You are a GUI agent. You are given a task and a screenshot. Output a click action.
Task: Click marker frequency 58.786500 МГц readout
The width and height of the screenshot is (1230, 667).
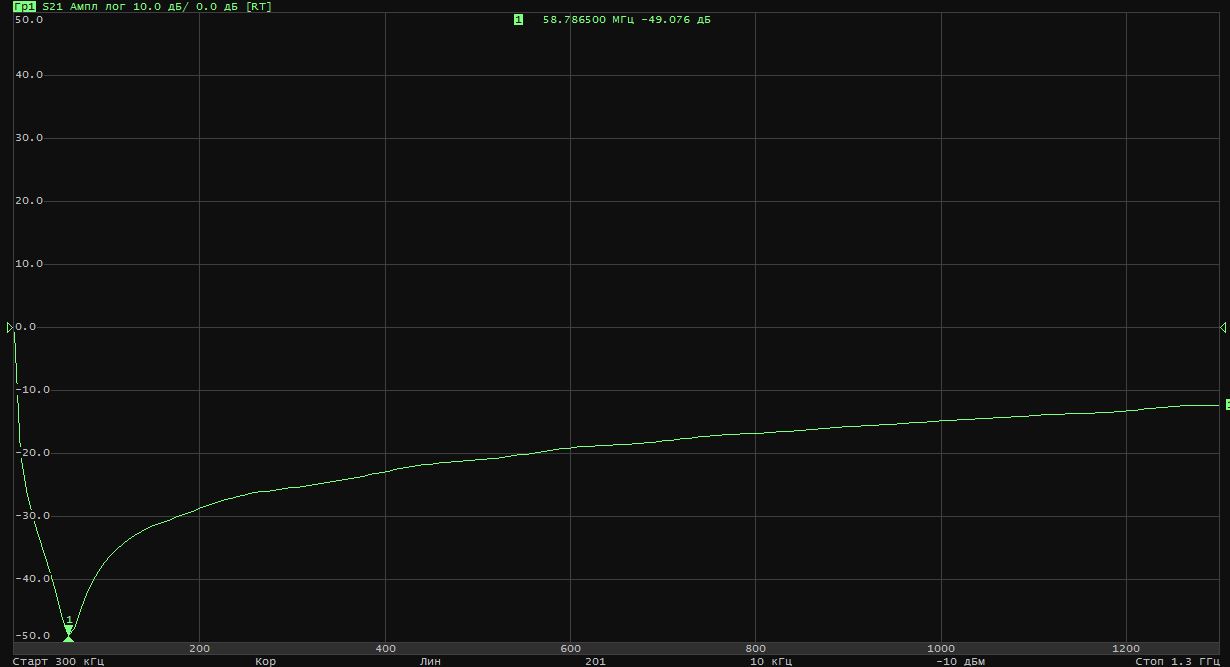pyautogui.click(x=589, y=19)
